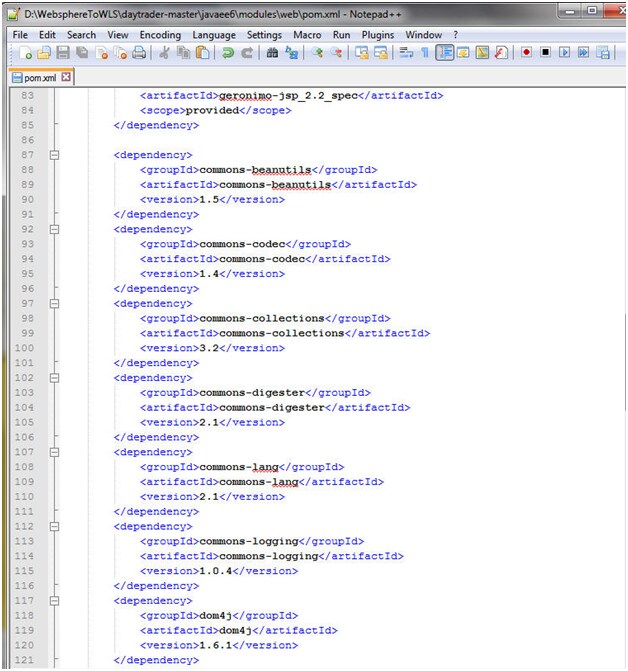
Task: Toggle Show All Characters pilcrow icon
Action: tap(424, 53)
